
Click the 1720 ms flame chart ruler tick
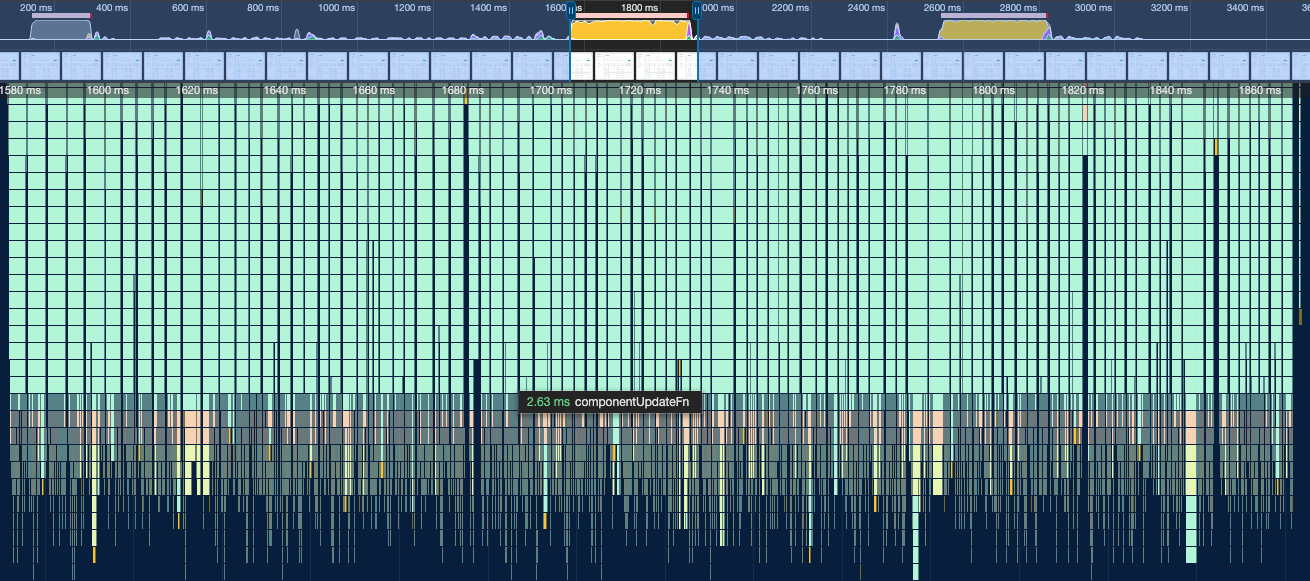coord(638,90)
